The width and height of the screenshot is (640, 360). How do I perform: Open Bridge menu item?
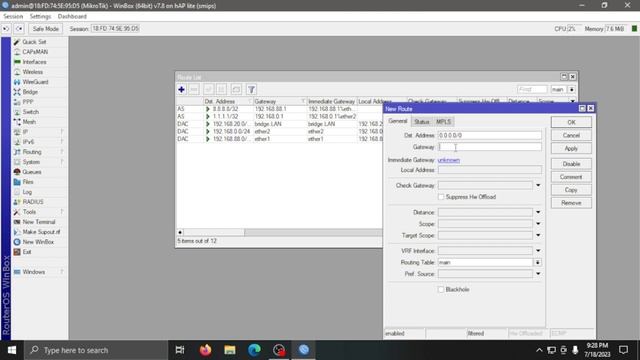point(30,92)
